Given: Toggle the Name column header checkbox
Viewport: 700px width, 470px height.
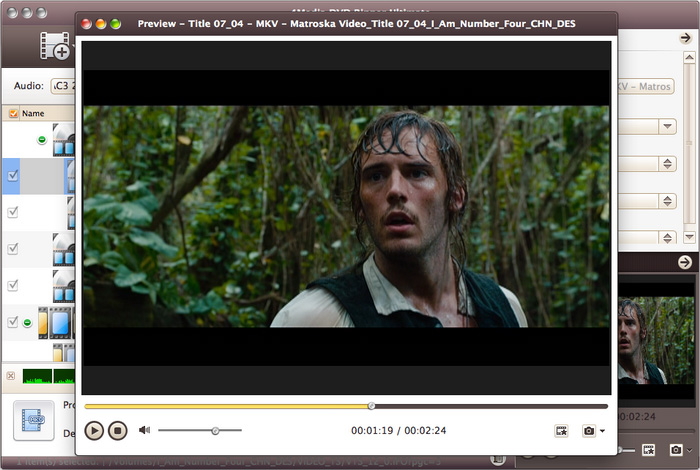Looking at the screenshot, I should click(x=13, y=114).
